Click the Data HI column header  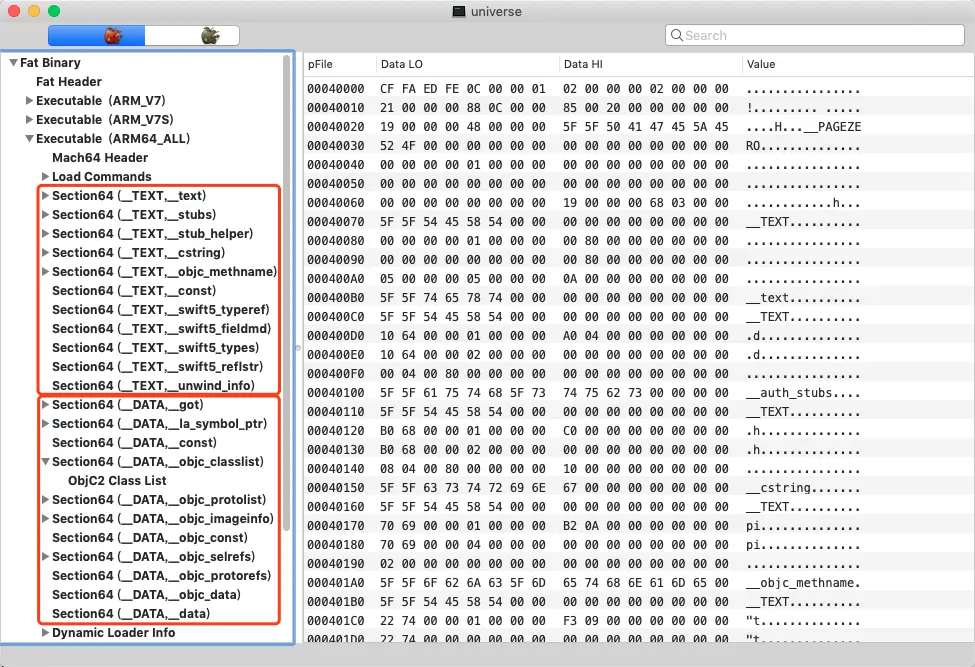tap(650, 64)
